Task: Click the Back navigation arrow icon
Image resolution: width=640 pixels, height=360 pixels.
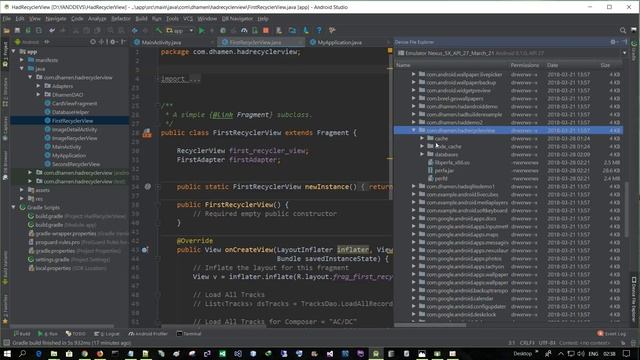Action: tap(134, 30)
